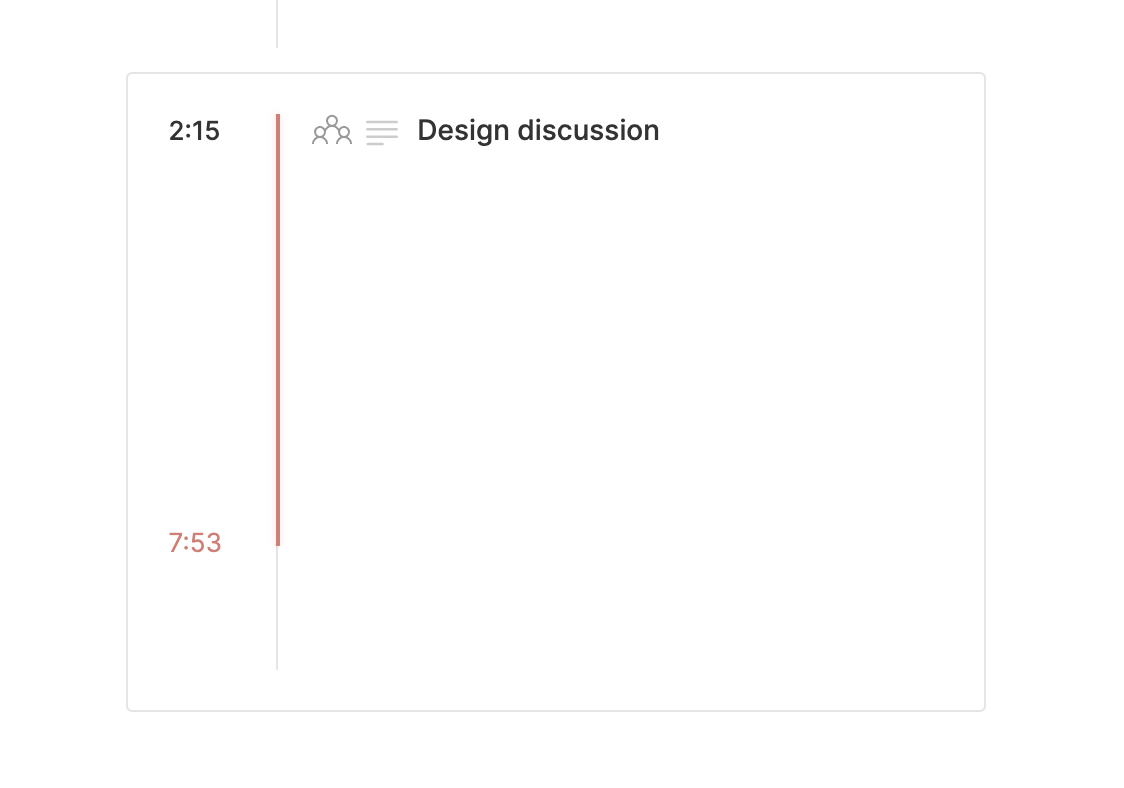The width and height of the screenshot is (1124, 788).
Task: Click the head of the center attendee figure
Action: pos(332,121)
